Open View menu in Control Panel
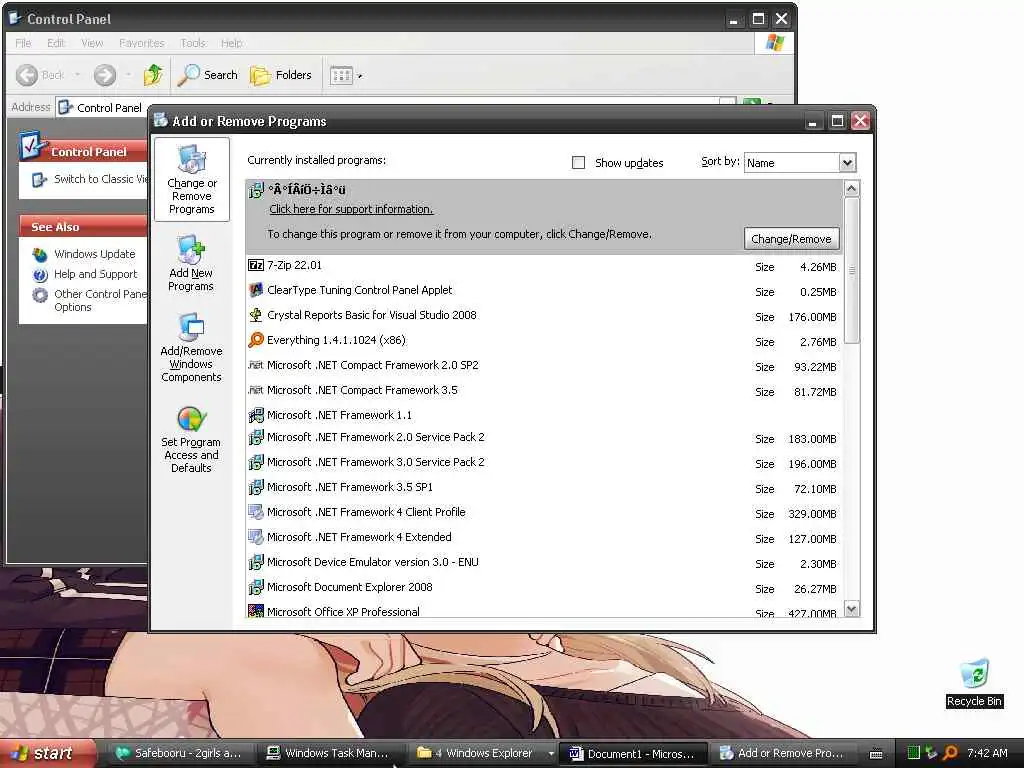The image size is (1024, 768). pyautogui.click(x=92, y=43)
